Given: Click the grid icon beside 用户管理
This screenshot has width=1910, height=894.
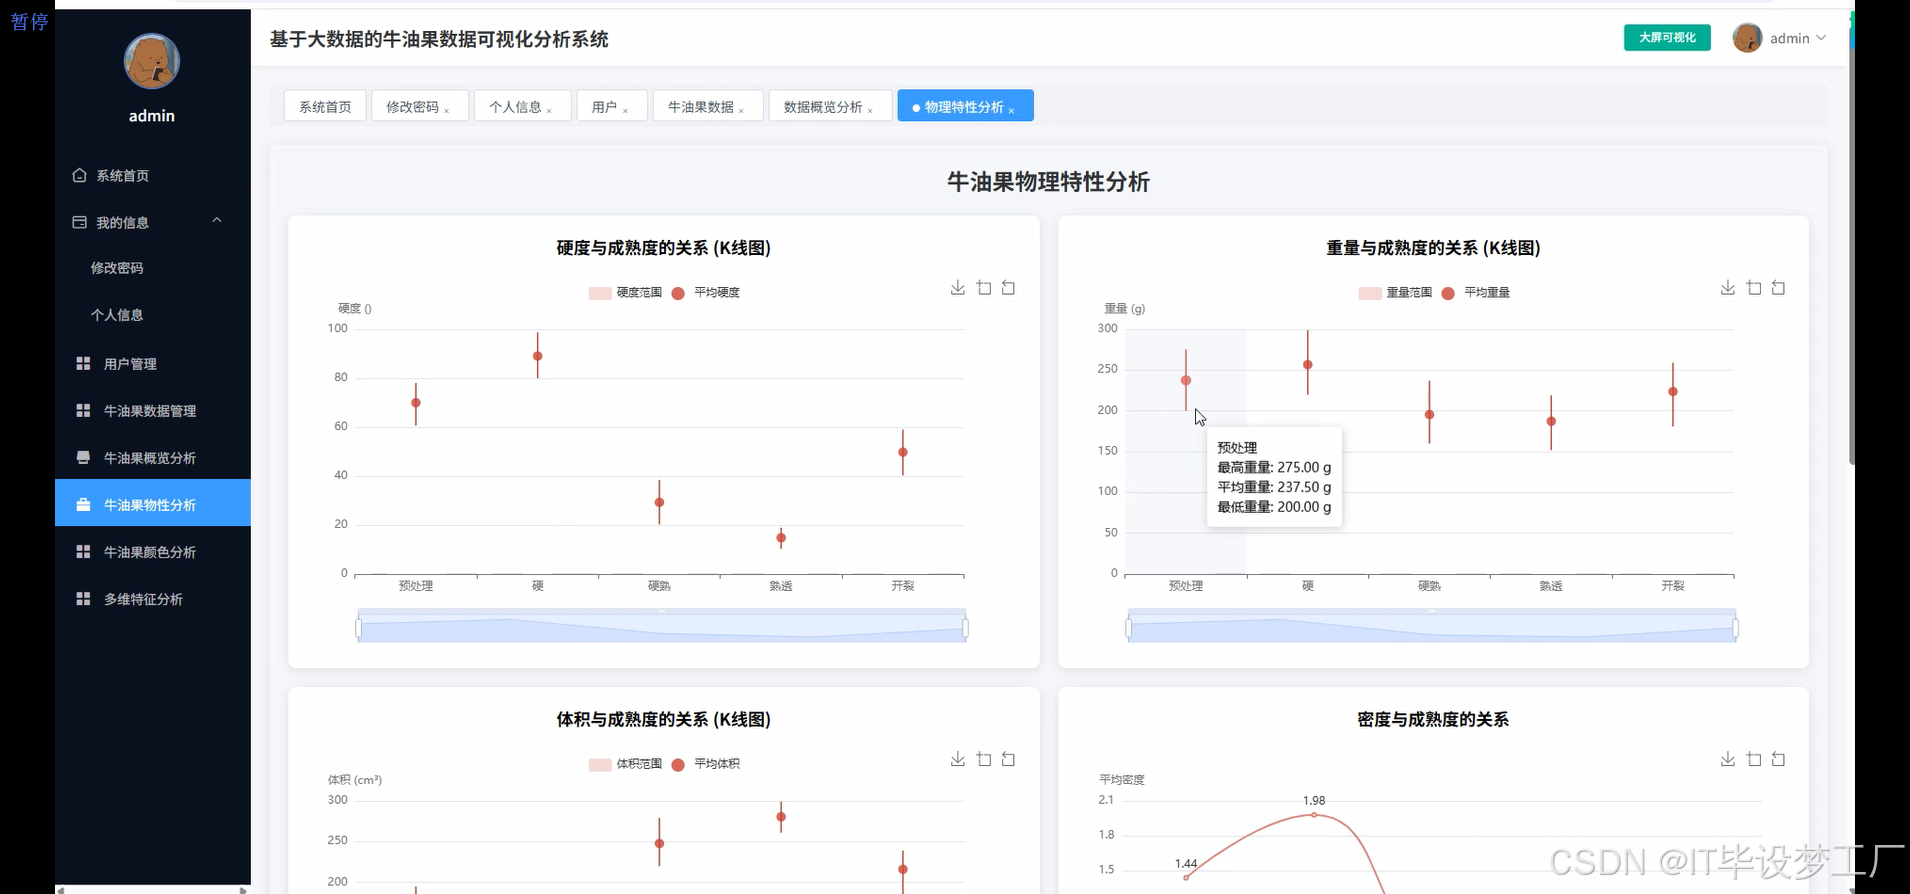Looking at the screenshot, I should coord(83,364).
